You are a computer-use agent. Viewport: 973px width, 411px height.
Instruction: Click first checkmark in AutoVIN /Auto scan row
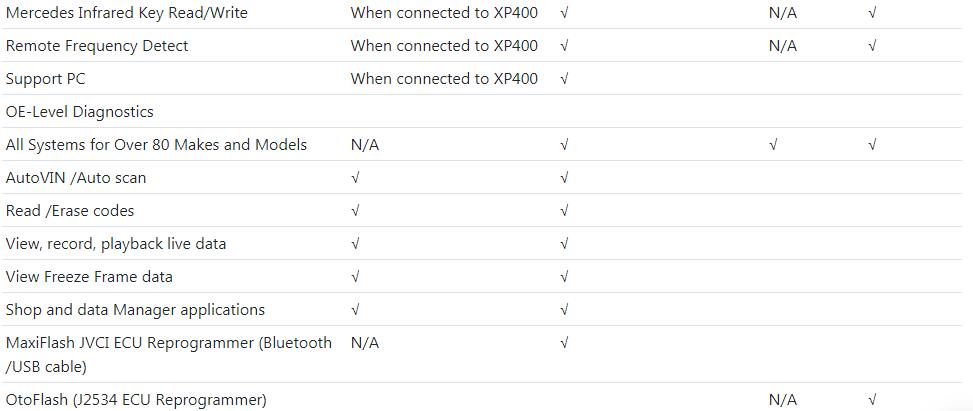[x=355, y=178]
